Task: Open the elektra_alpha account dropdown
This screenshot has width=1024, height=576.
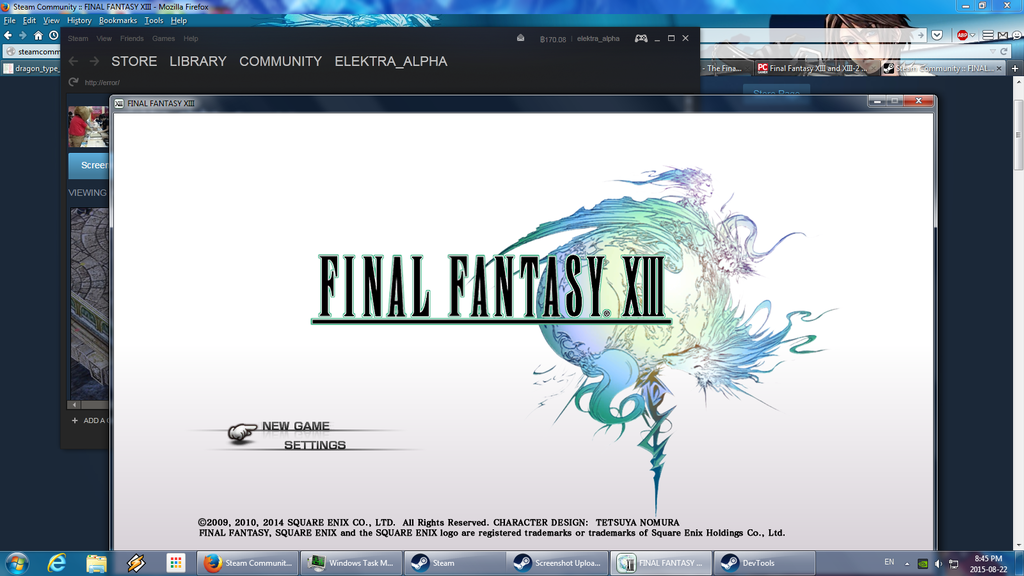Action: 598,39
